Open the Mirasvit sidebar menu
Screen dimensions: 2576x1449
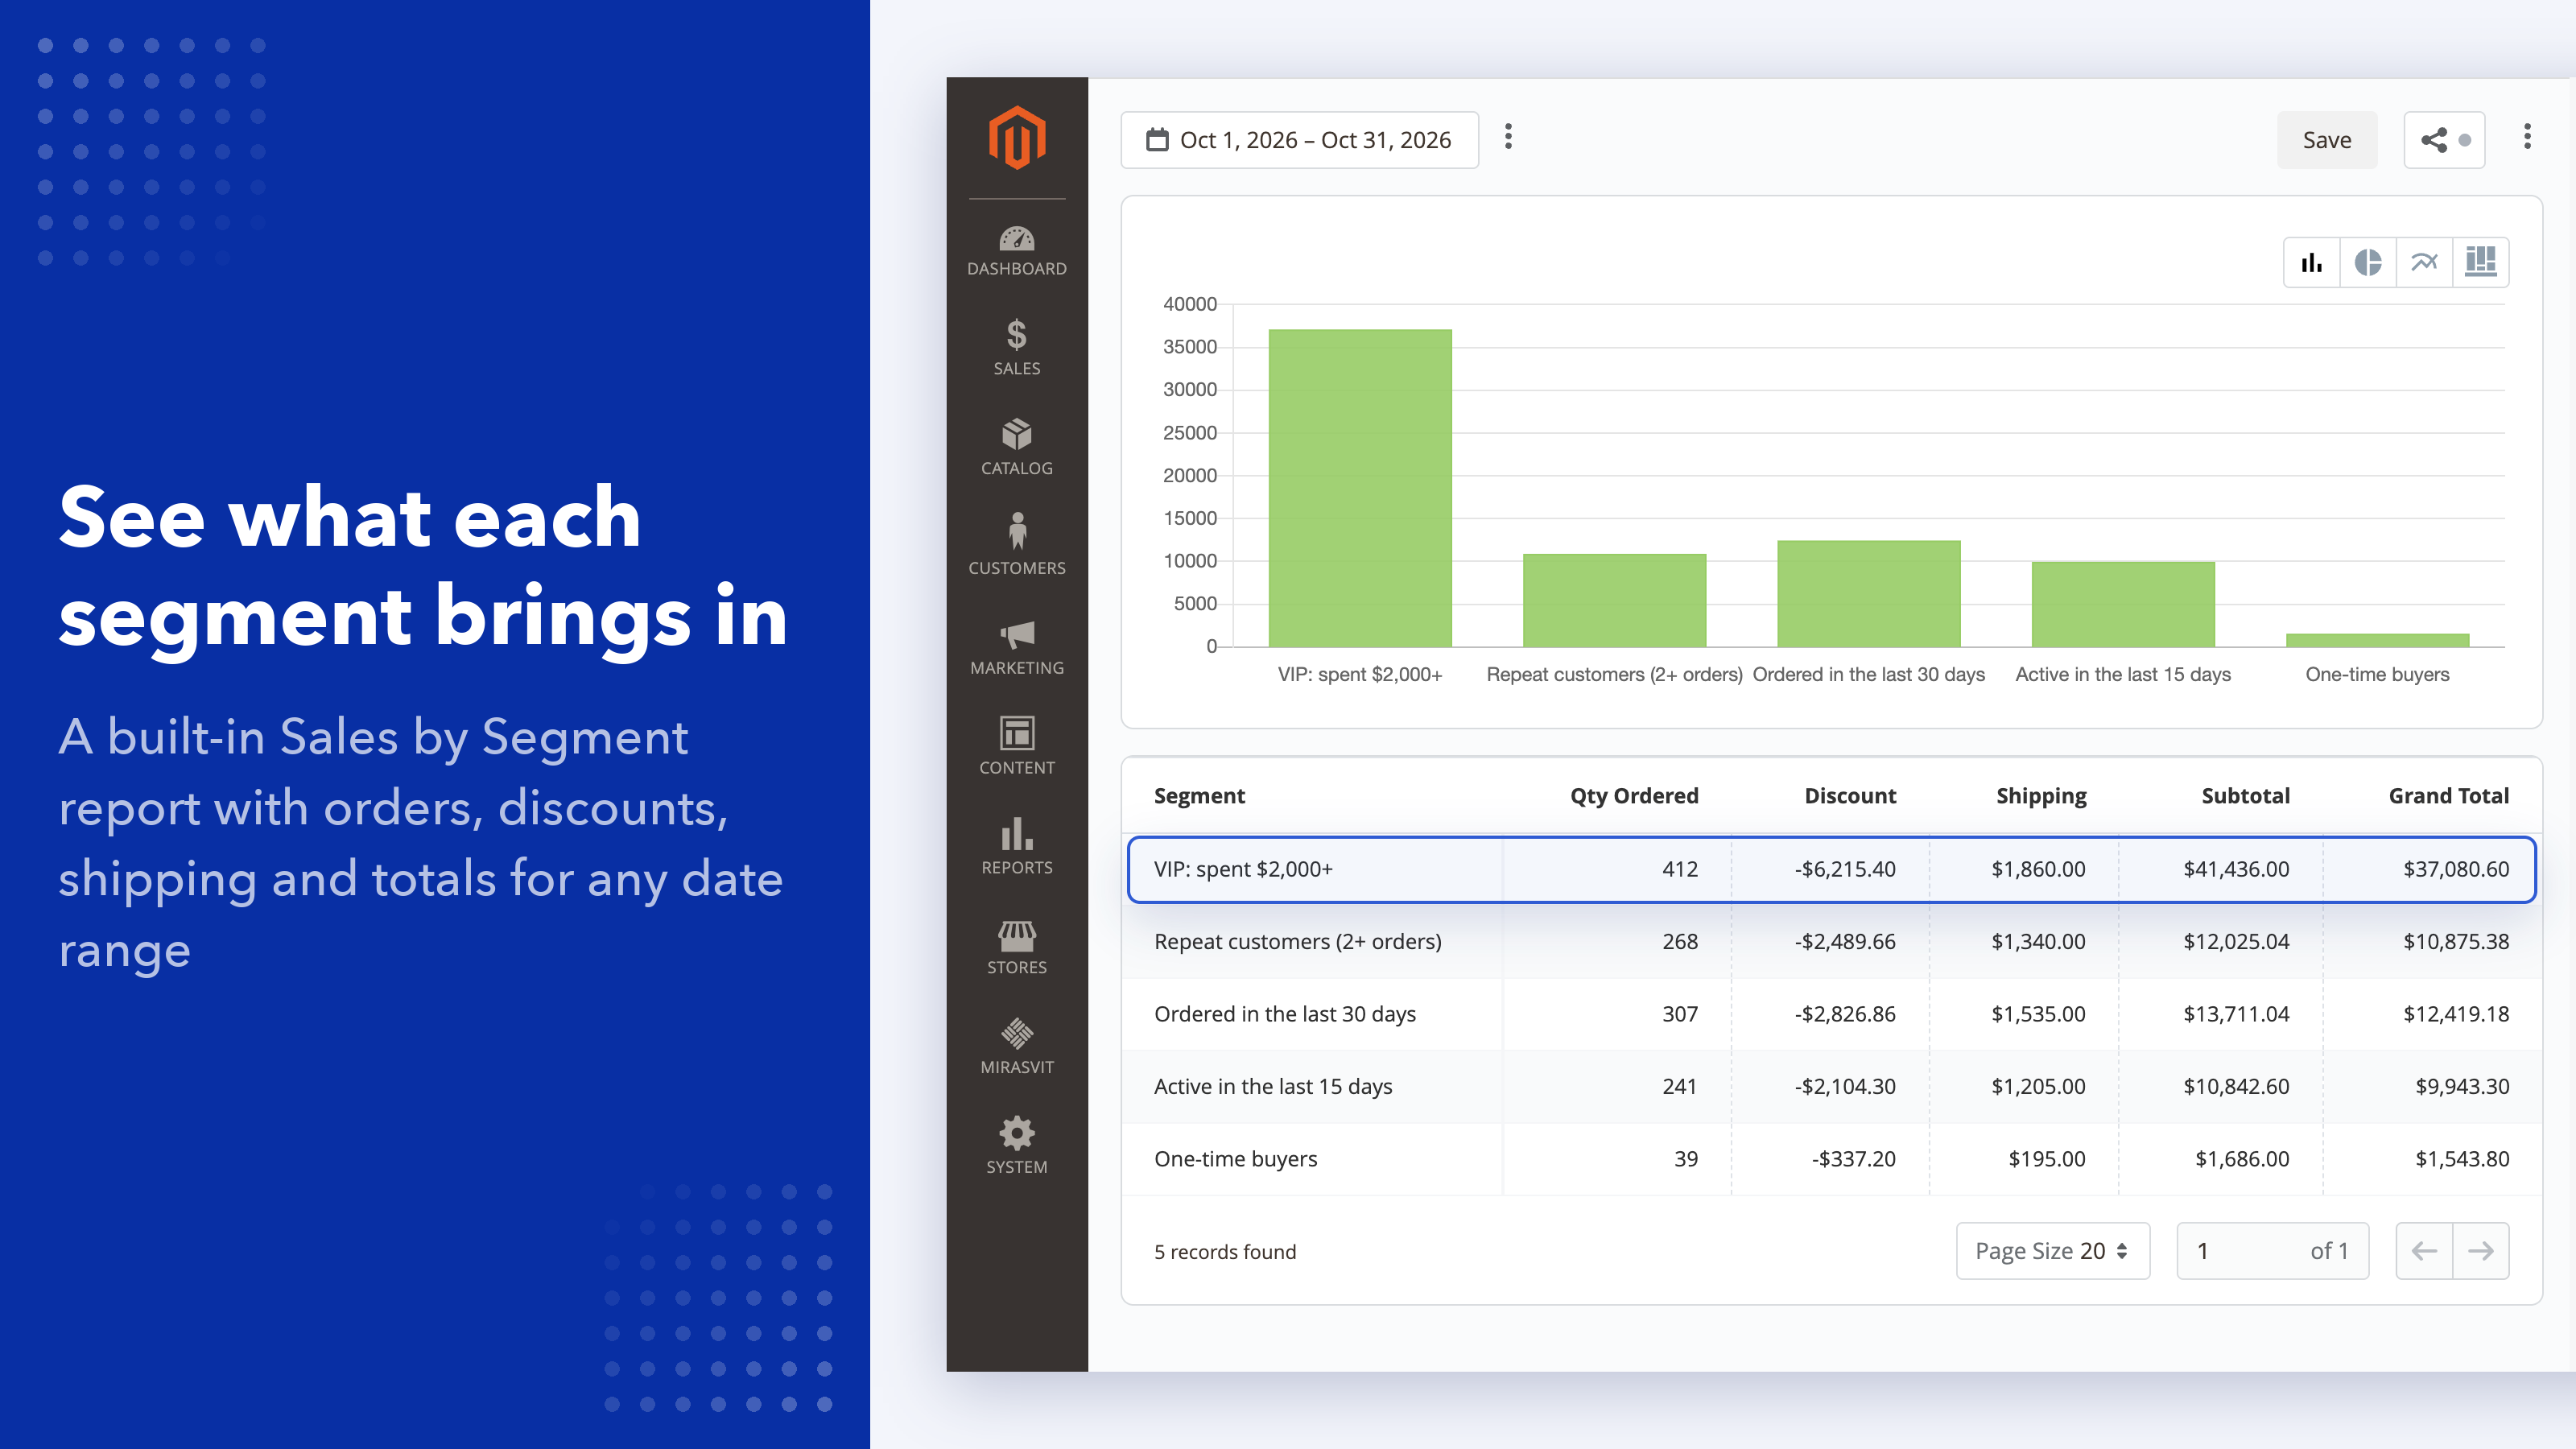(x=1017, y=1046)
